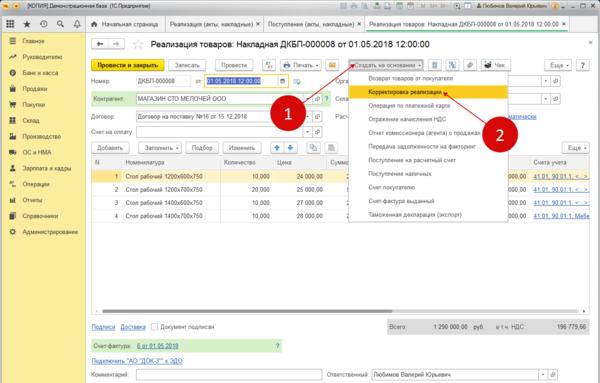Select Таможенная декларация (экспорт) item
This screenshot has height=383, width=600.
click(428, 215)
